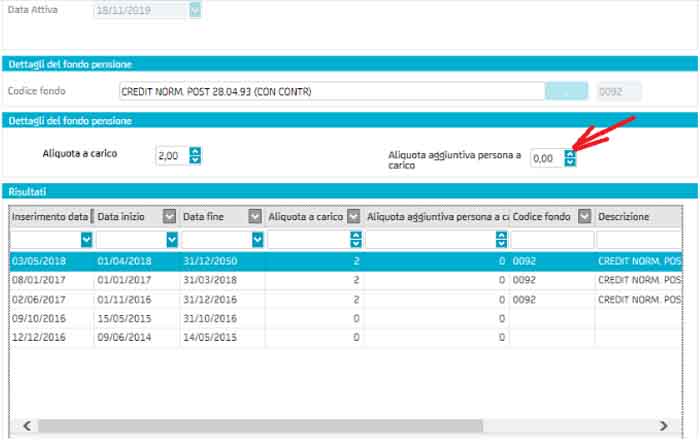Click the Aliquota aggiuntiva value field showing 0,00
This screenshot has width=700, height=441.
coord(545,158)
